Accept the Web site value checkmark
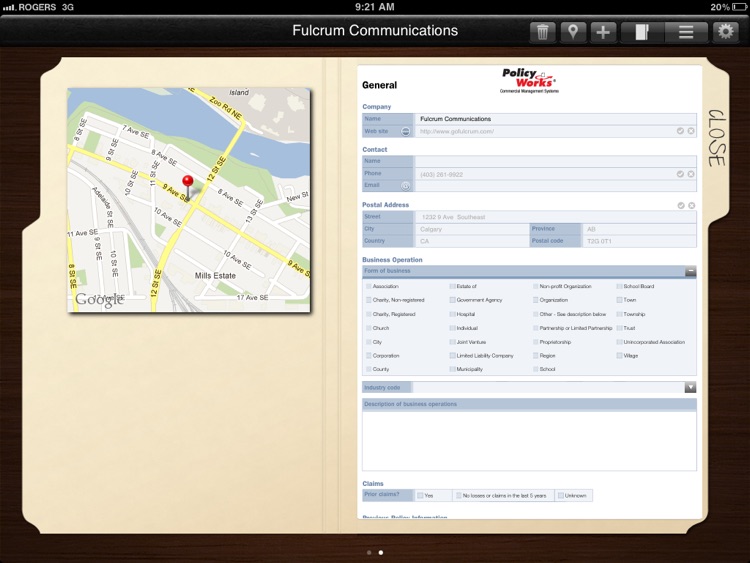Screen dimensions: 750x563 click(x=680, y=131)
